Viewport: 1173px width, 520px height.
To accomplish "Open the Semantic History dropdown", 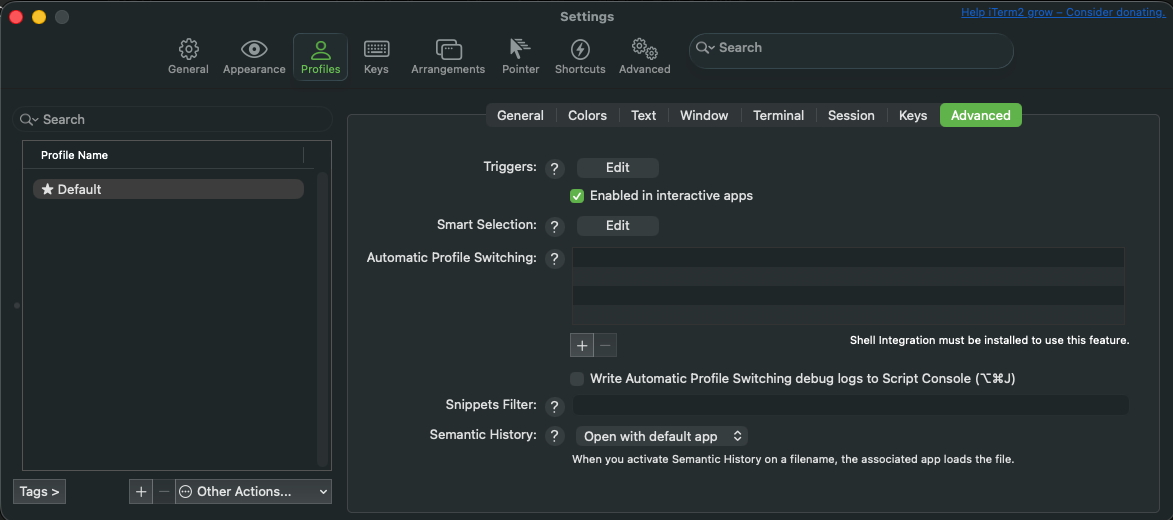I will pos(662,436).
